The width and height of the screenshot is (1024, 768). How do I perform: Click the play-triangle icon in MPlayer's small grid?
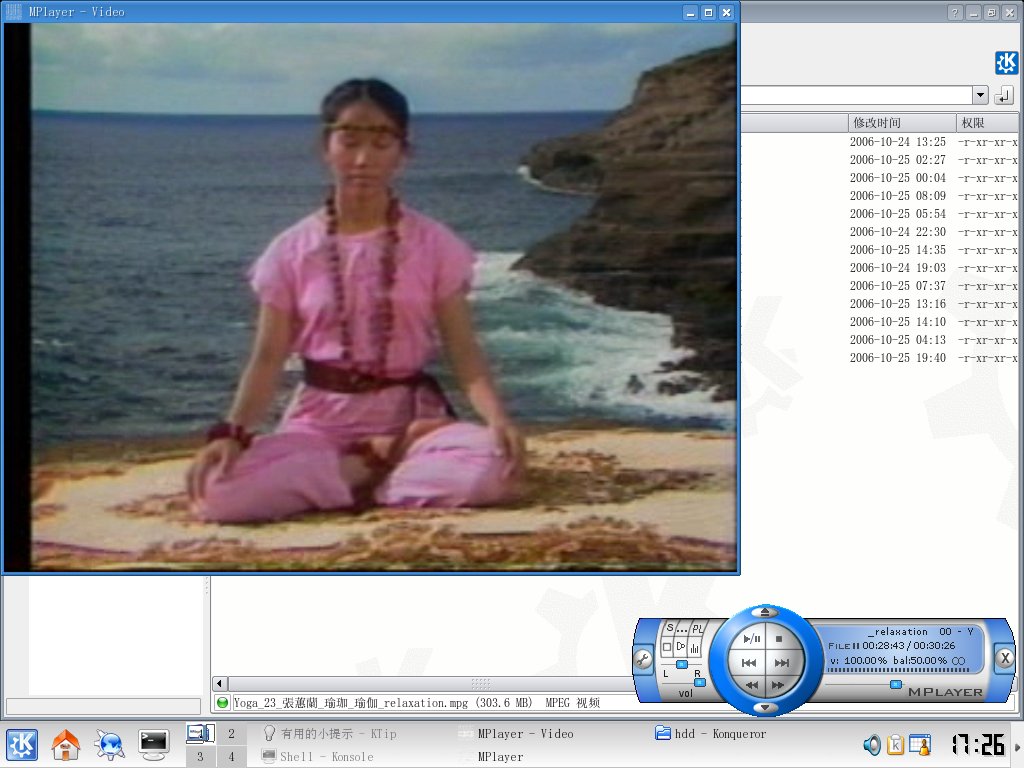click(x=680, y=647)
